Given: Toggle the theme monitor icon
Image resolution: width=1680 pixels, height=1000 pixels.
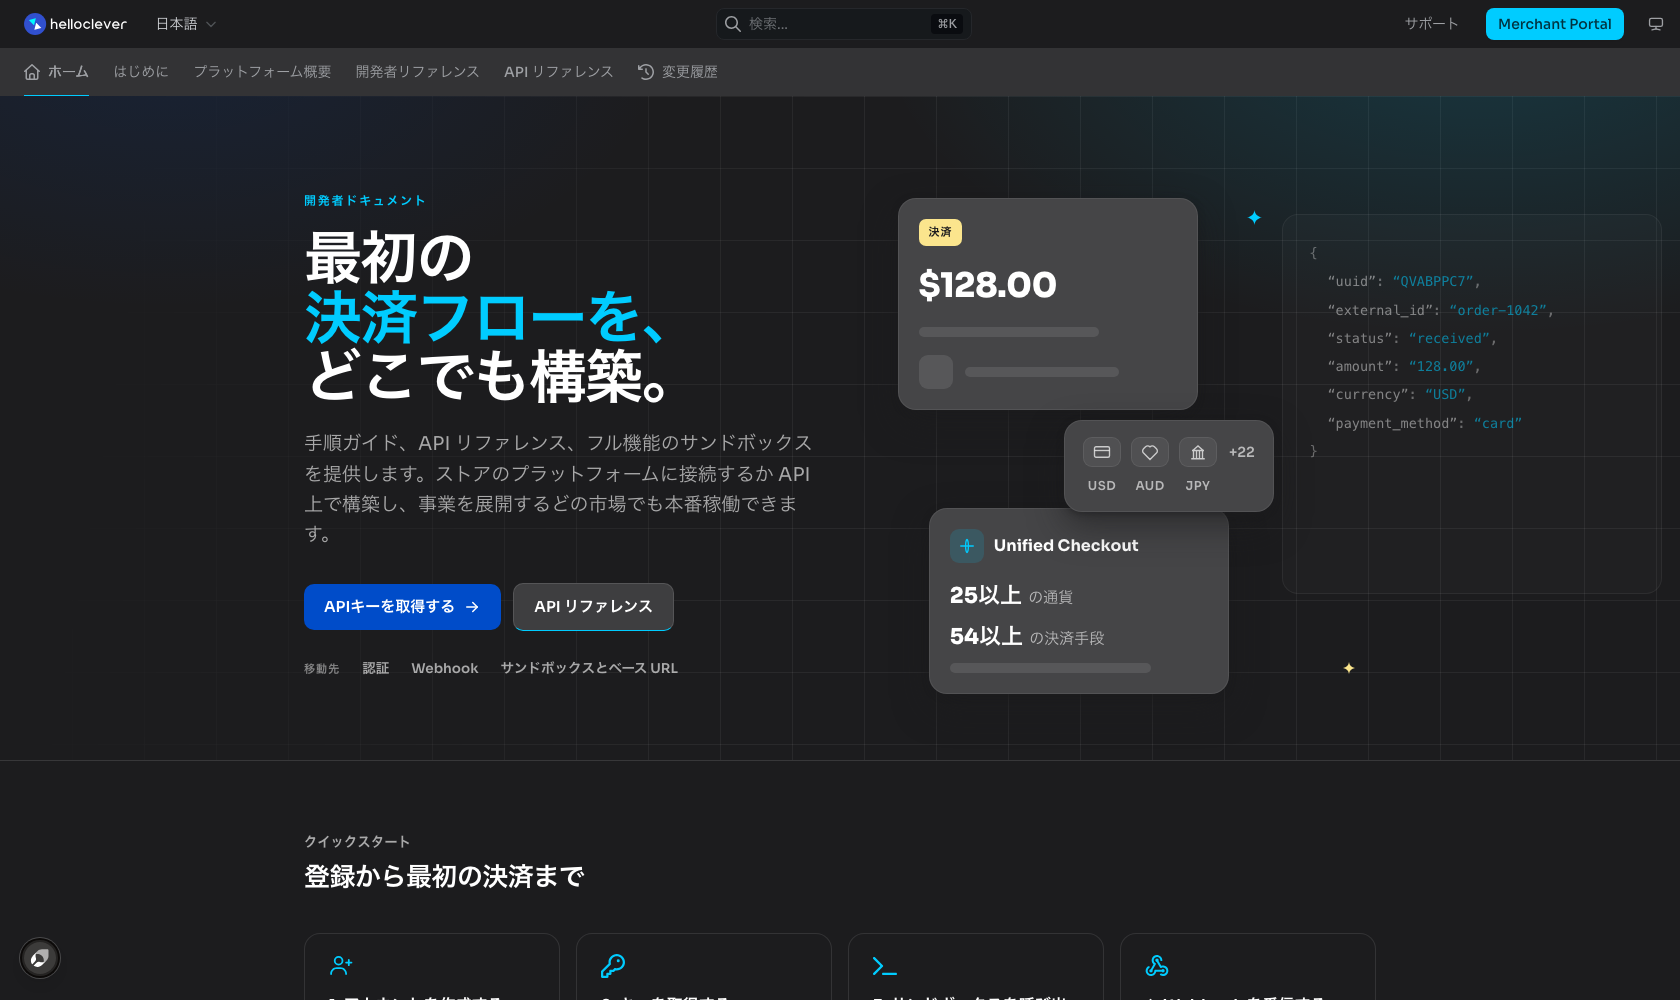Looking at the screenshot, I should point(1656,24).
